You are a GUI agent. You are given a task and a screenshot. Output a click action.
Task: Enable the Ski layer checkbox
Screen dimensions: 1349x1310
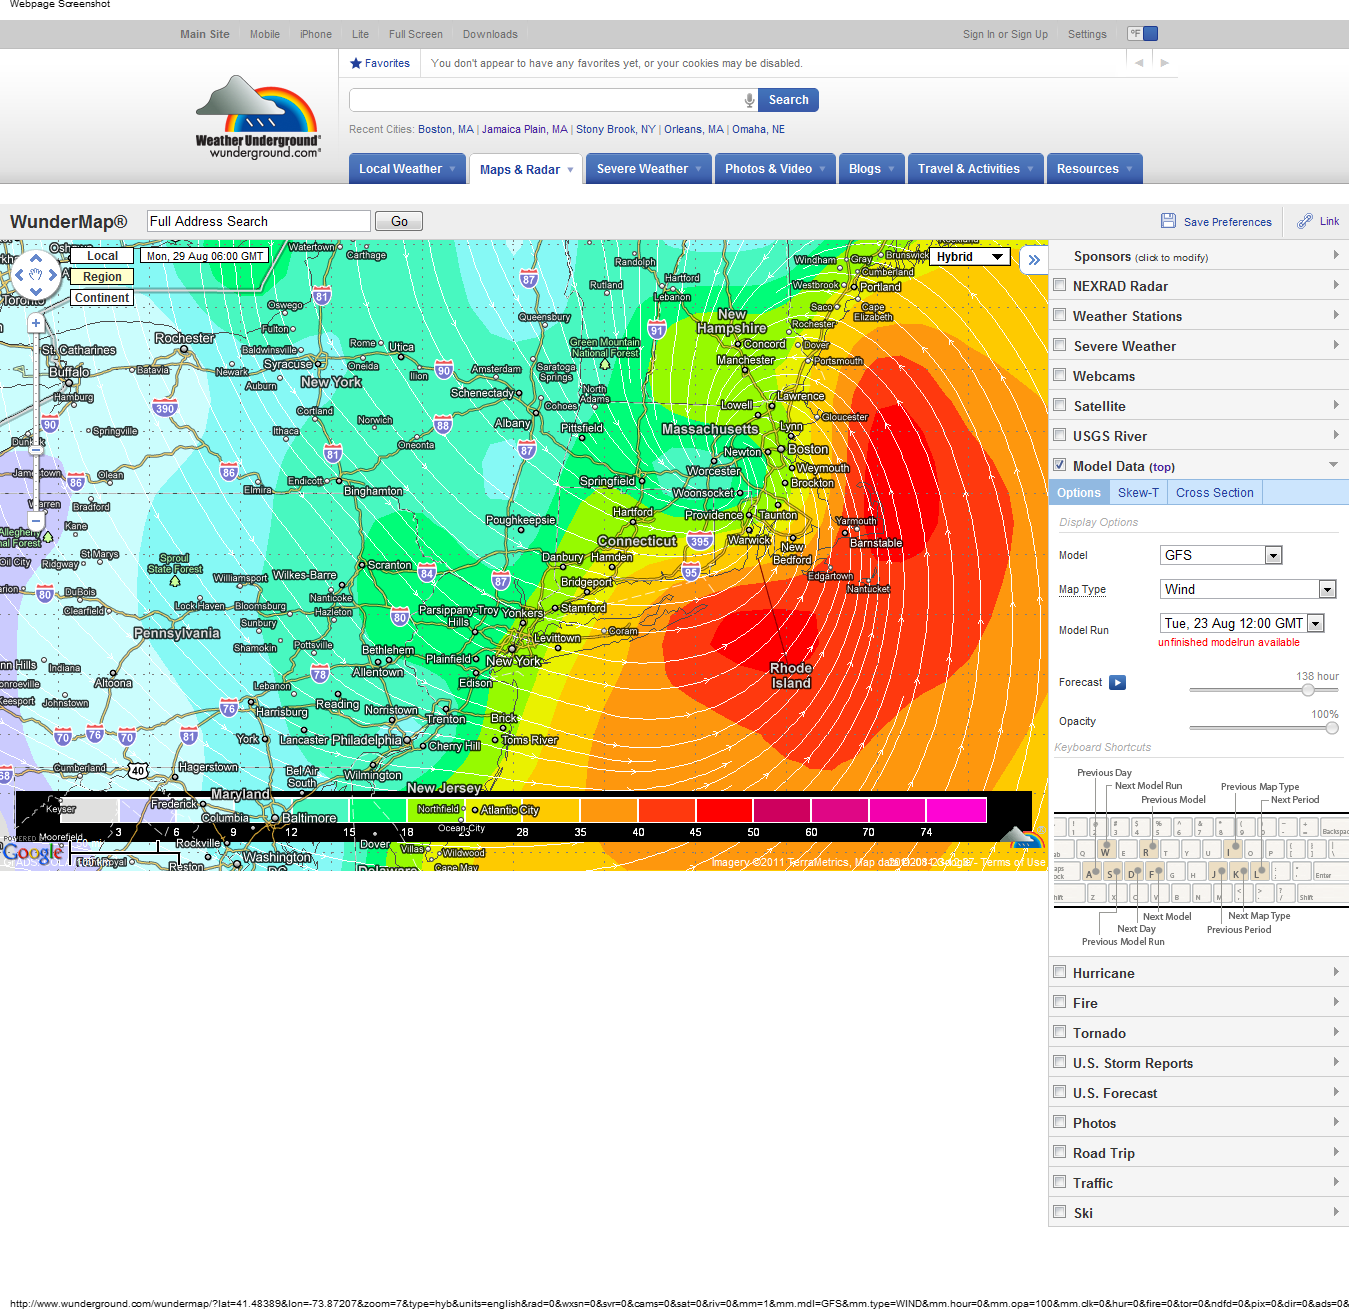(x=1059, y=1212)
